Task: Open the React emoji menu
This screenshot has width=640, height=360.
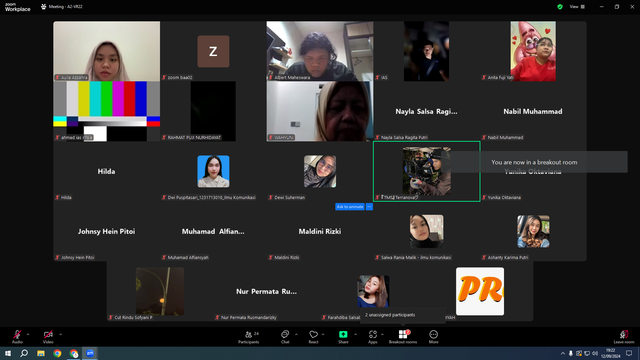Action: point(313,337)
